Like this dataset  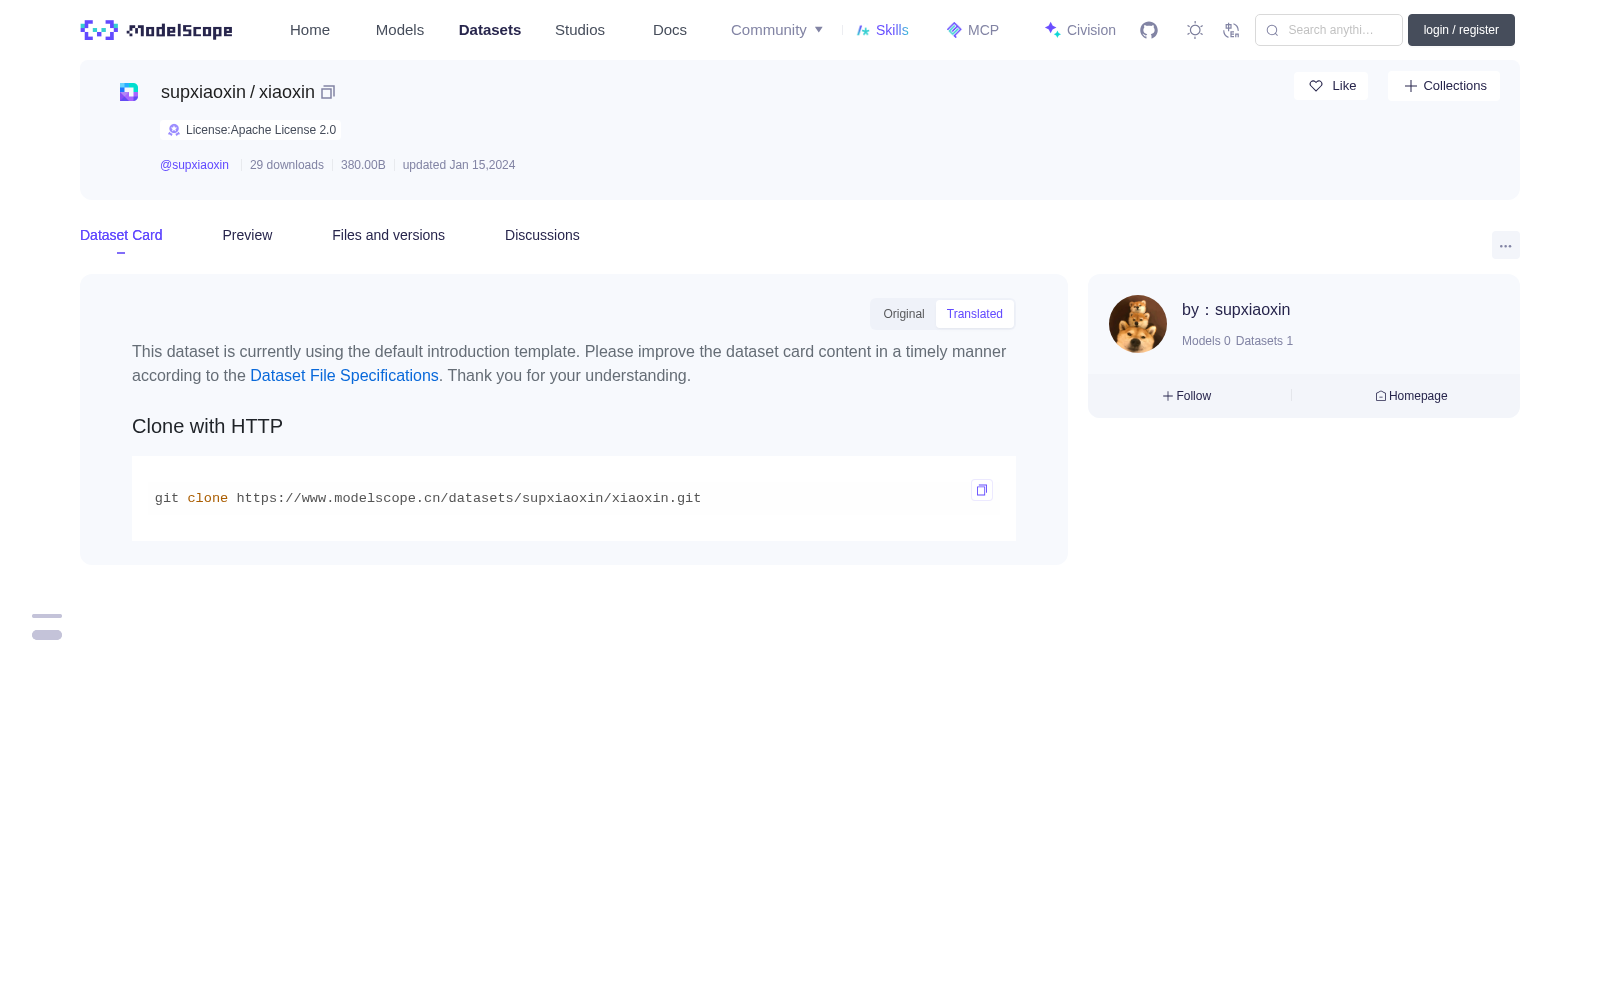[x=1331, y=86]
